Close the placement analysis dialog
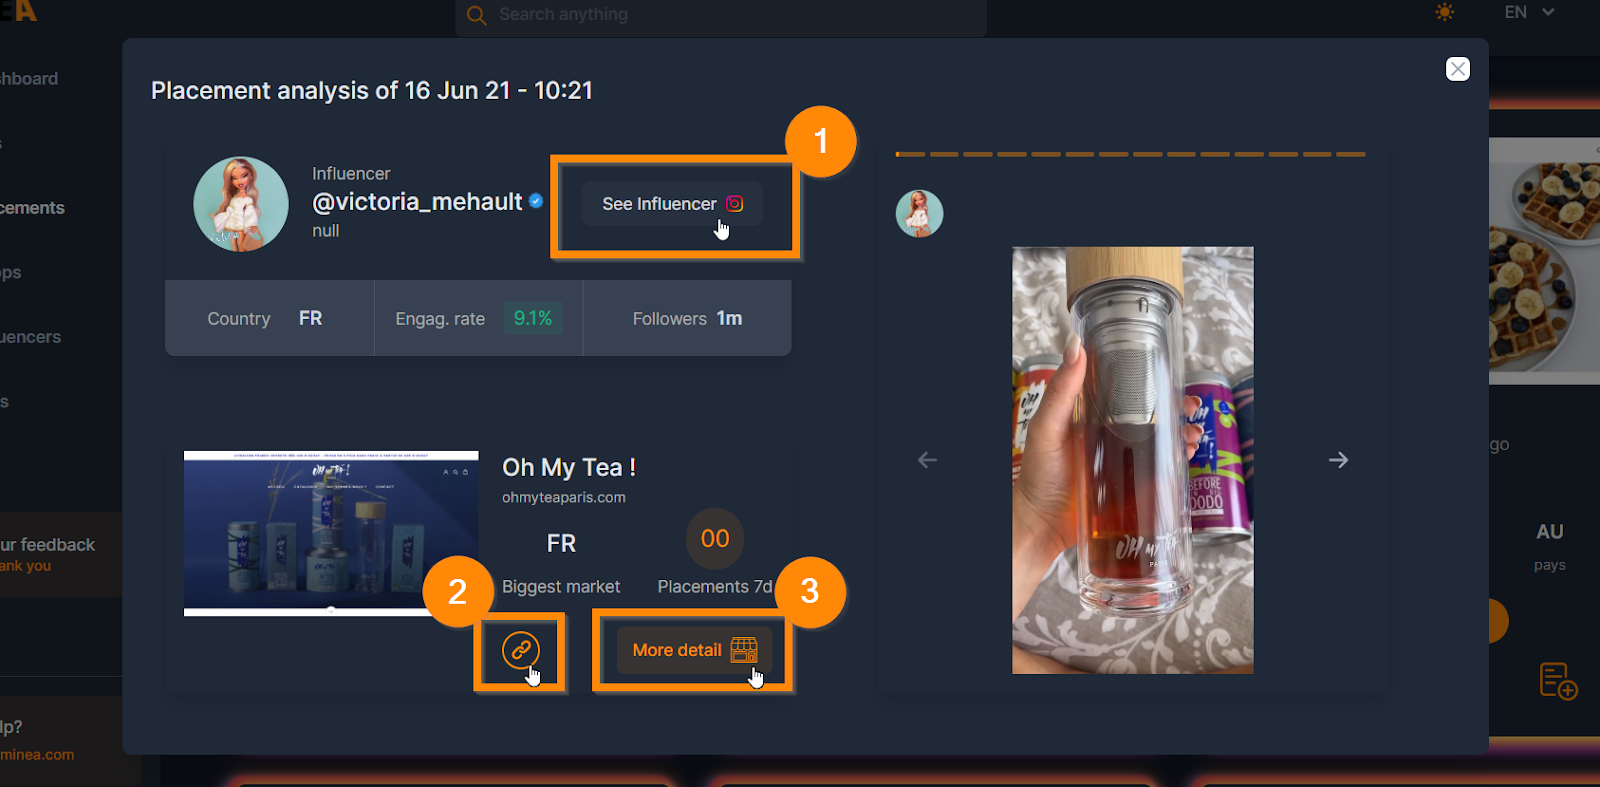This screenshot has height=787, width=1600. coord(1458,69)
